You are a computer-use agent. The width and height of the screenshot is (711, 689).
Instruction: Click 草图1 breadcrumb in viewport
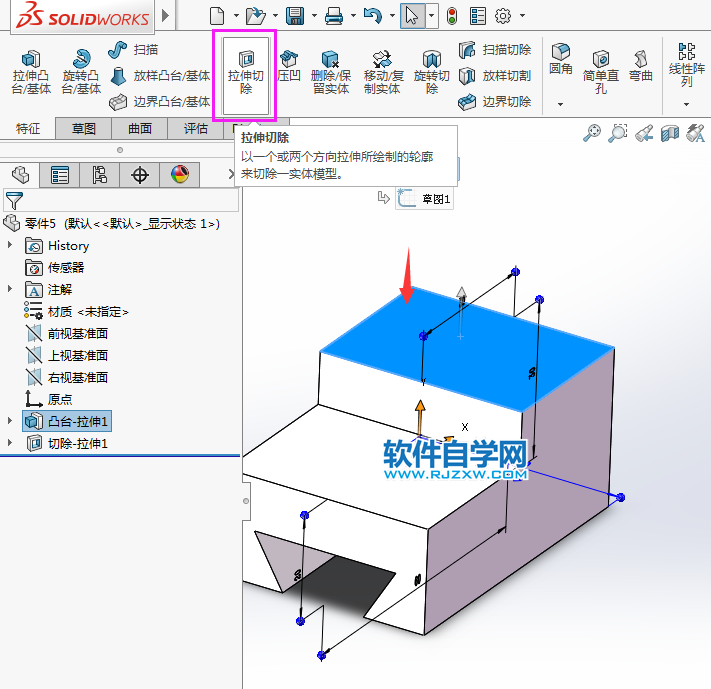424,199
